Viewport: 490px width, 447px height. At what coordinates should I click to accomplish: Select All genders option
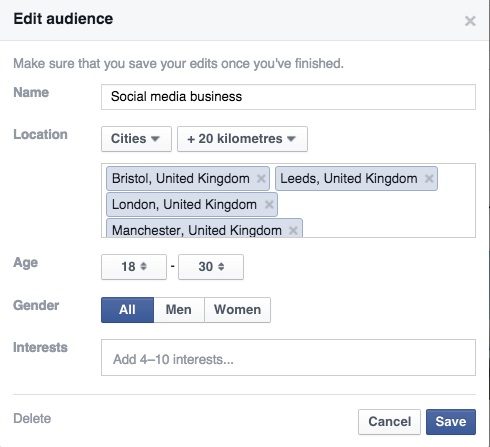127,310
